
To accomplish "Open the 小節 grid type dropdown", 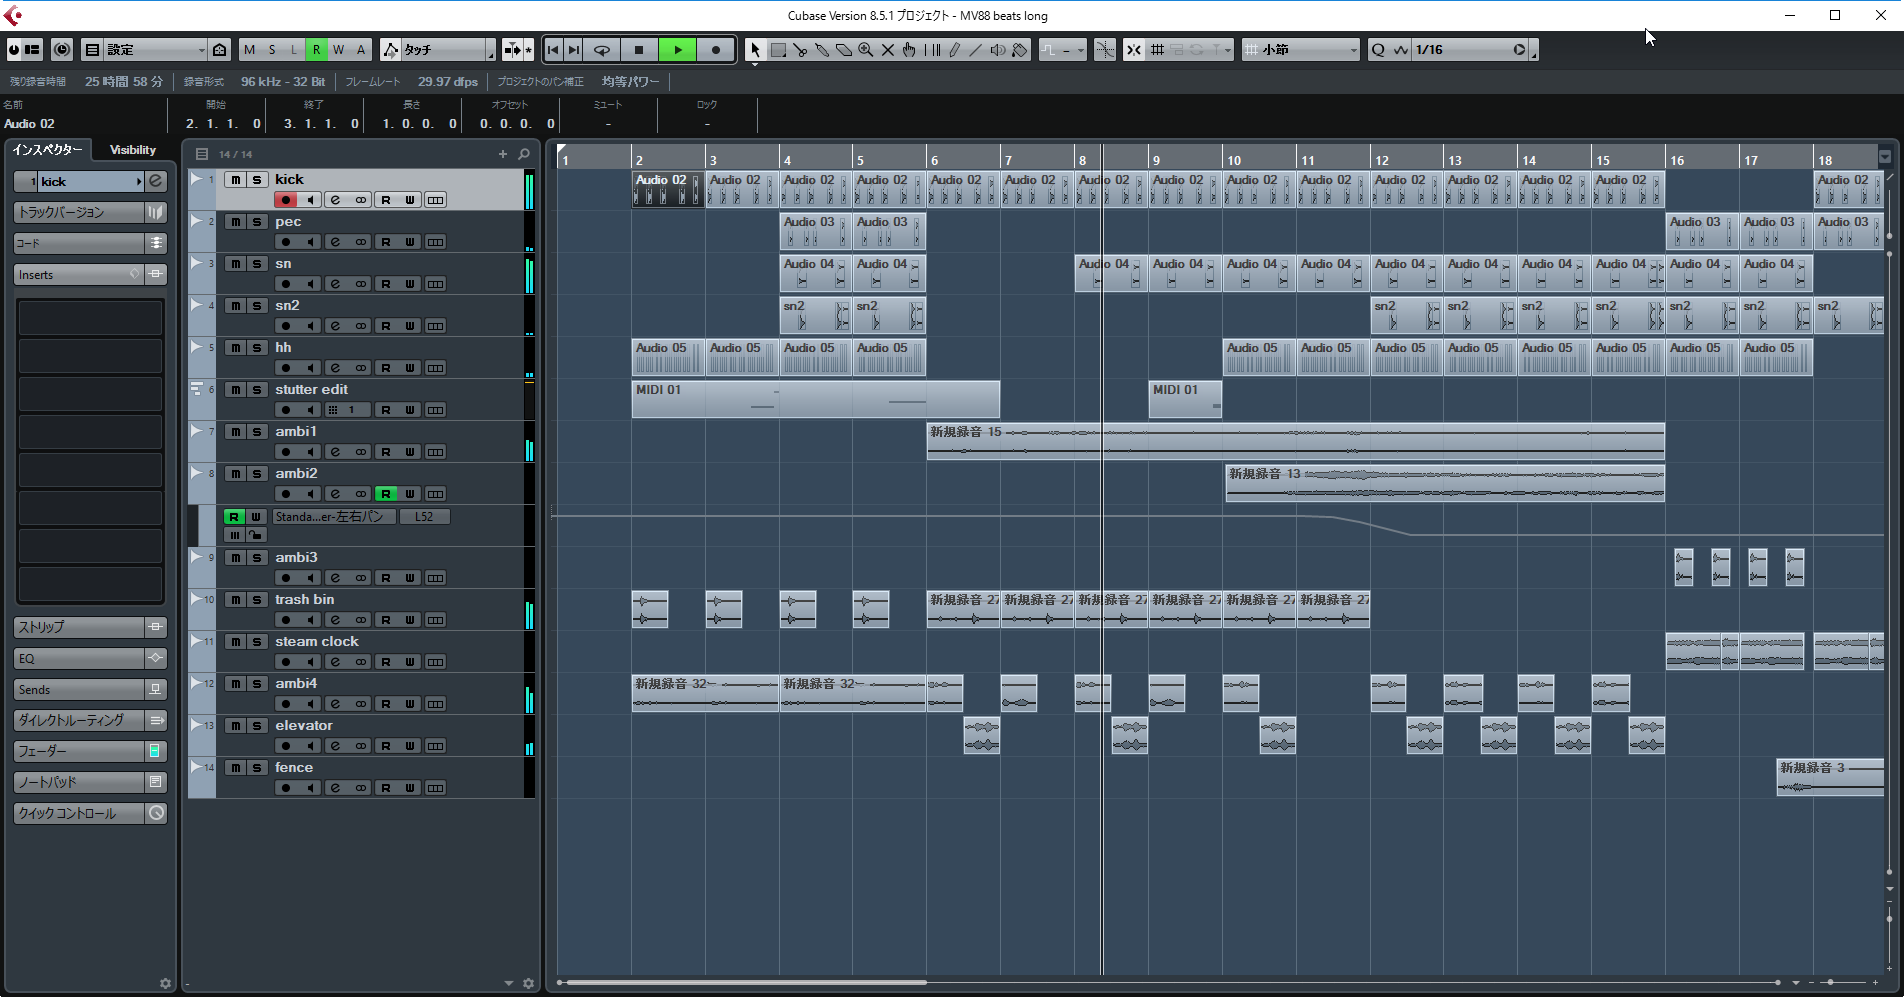I will click(x=1301, y=50).
